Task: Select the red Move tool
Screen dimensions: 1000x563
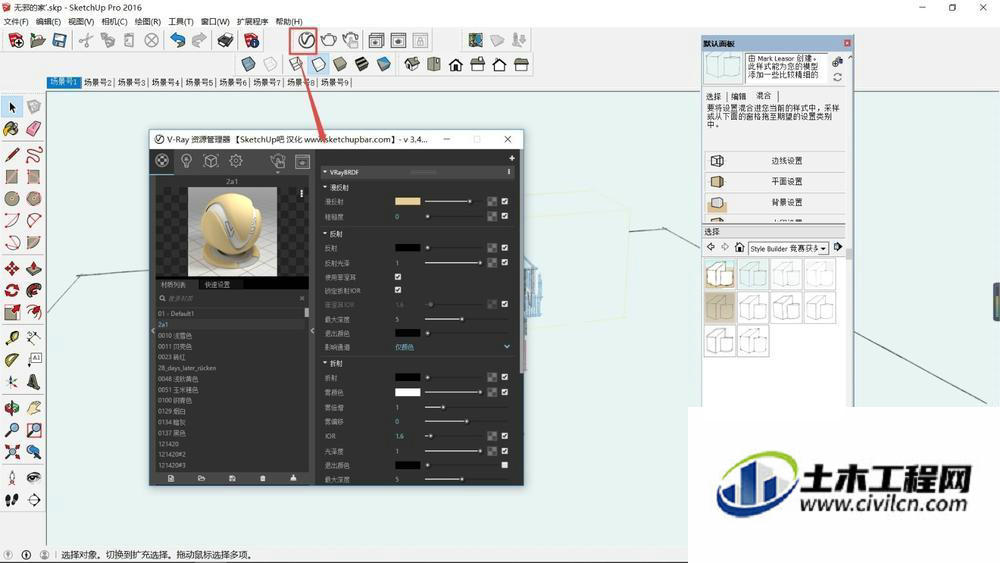Action: pyautogui.click(x=11, y=268)
